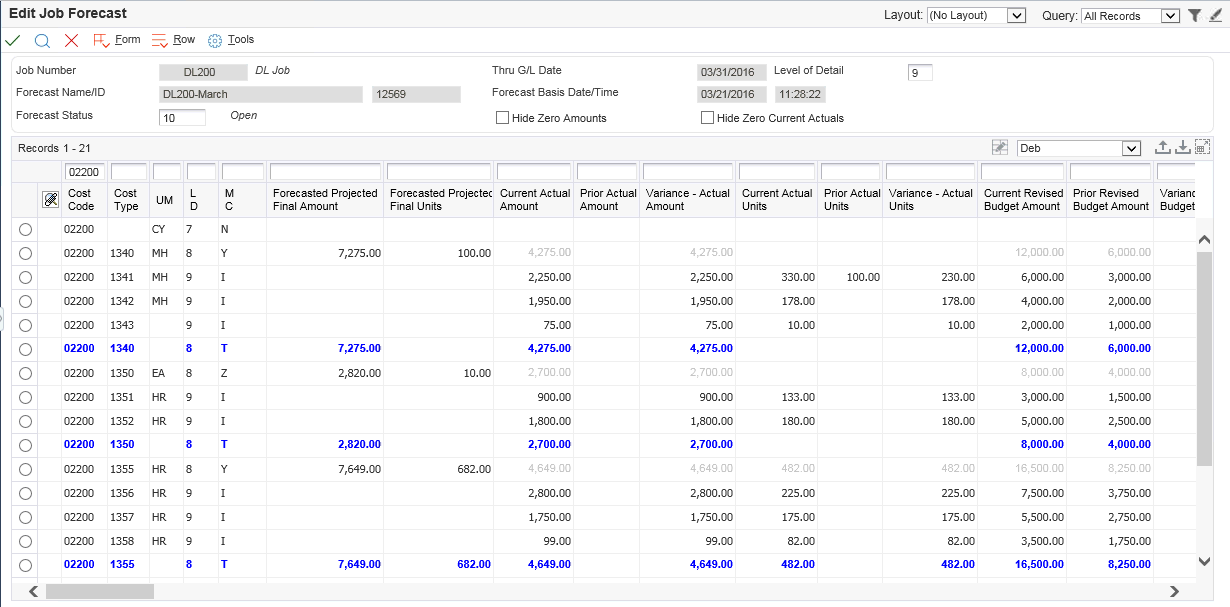Select the cost type 1341 row radio button

click(x=25, y=277)
